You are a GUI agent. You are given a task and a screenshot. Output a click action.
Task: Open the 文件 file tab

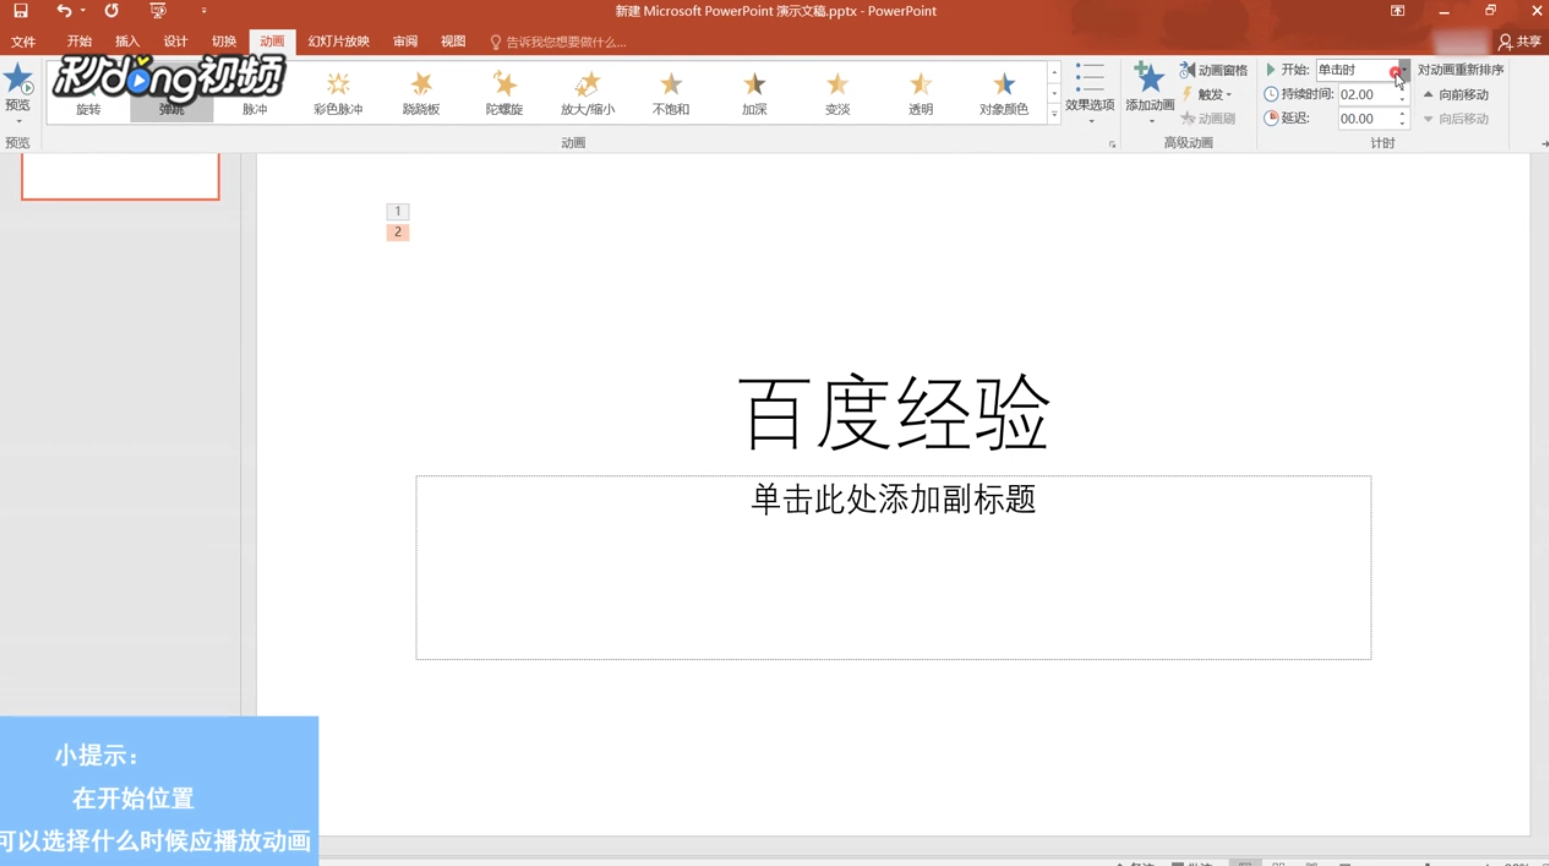pyautogui.click(x=23, y=41)
